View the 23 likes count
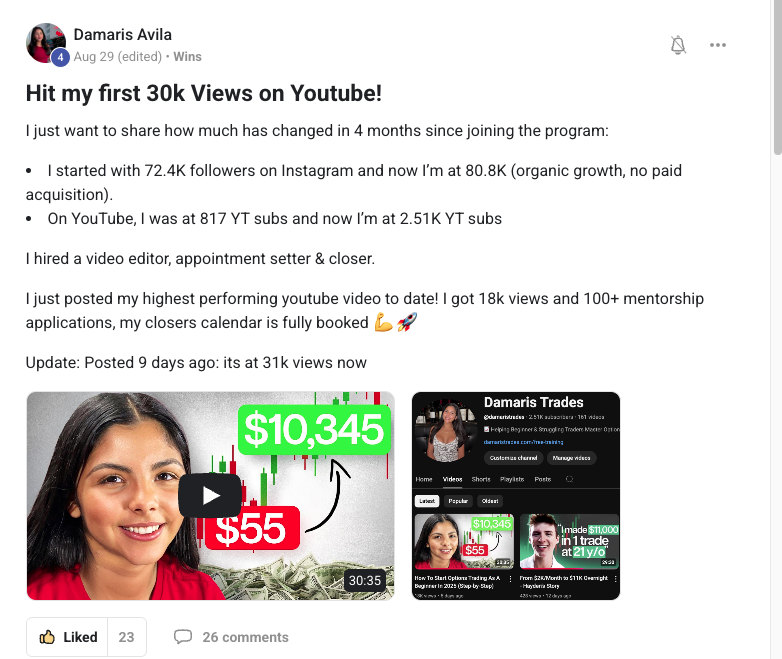 pyautogui.click(x=126, y=637)
